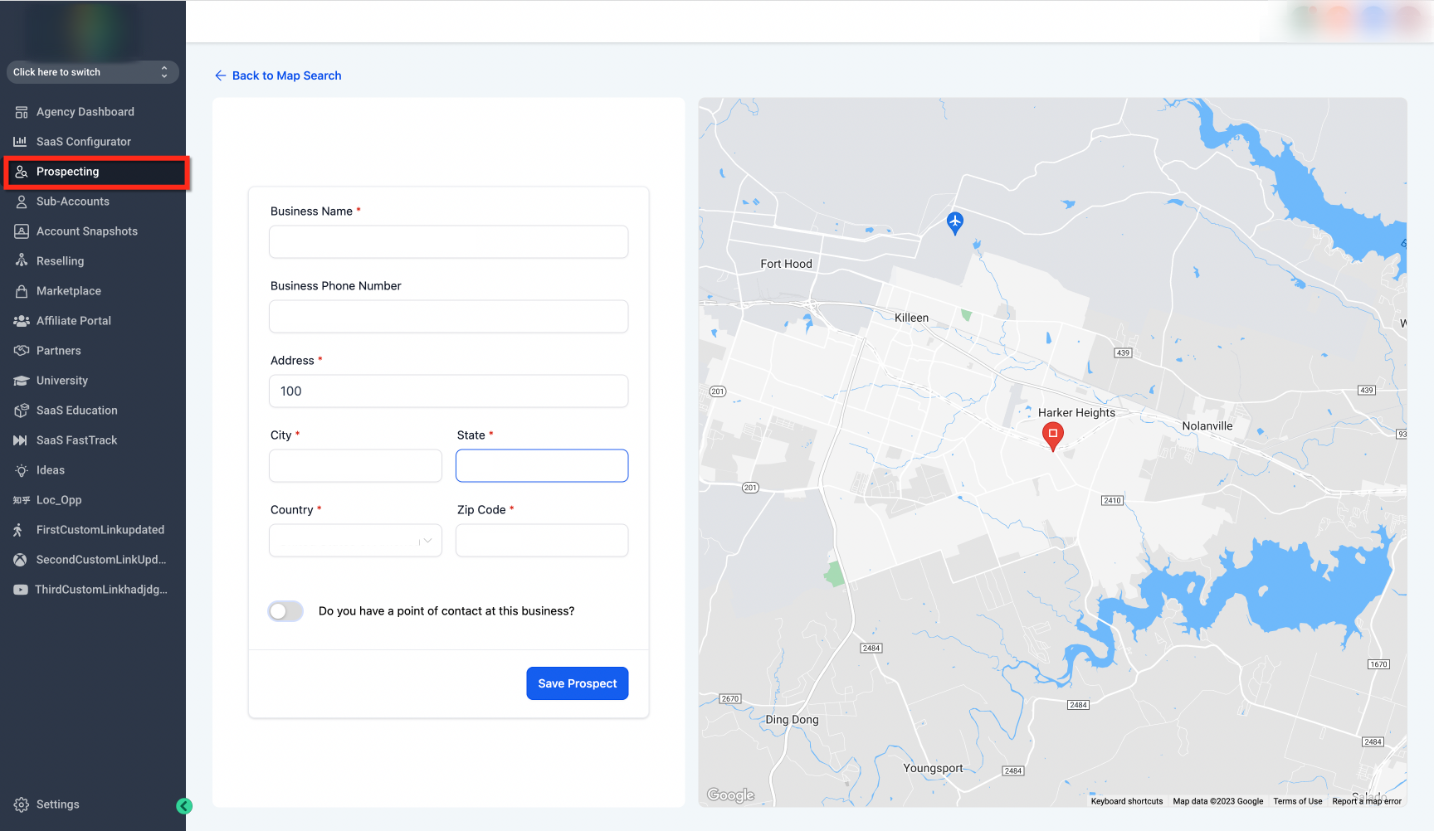Click the Marketplace bag icon
Screen dimensions: 1434x831
[x=21, y=291]
